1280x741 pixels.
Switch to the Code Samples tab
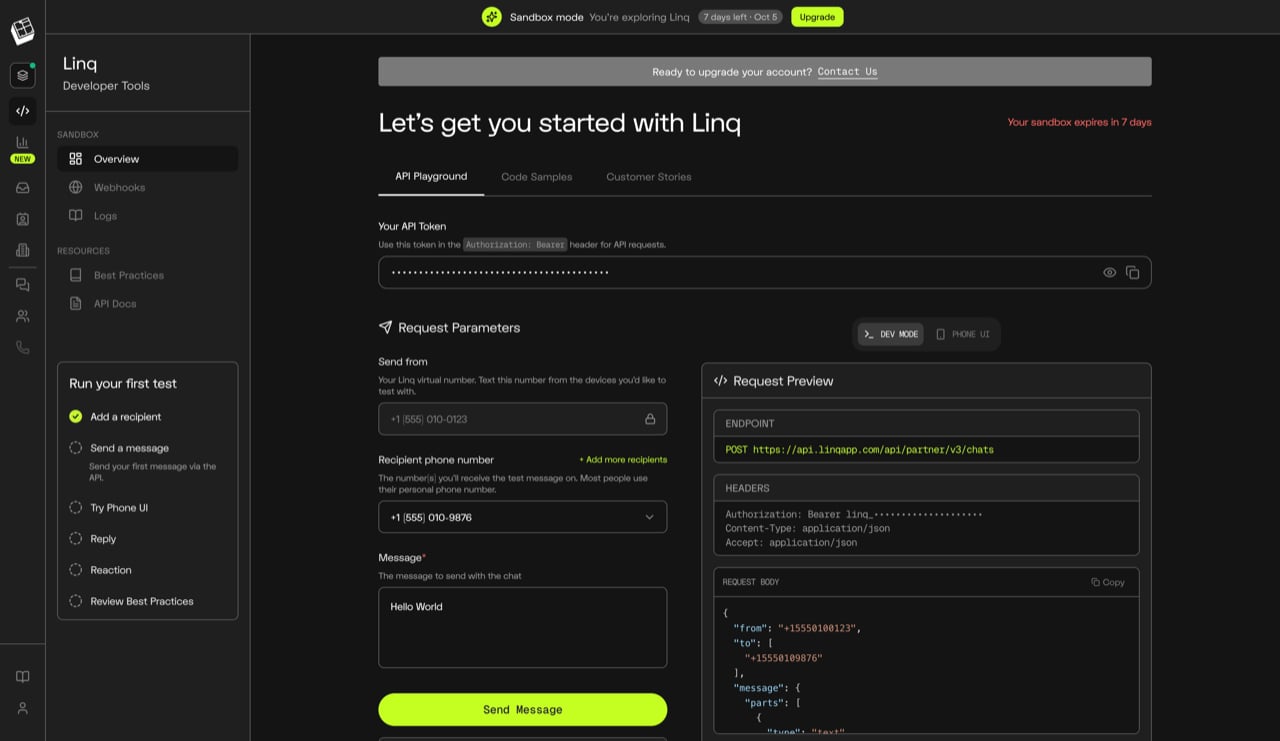537,177
